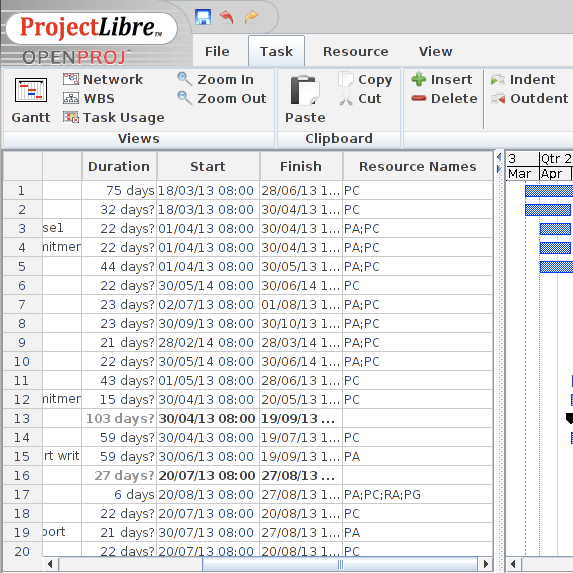
Task: Click the table horizontal scrollbar thumb
Action: (340, 564)
